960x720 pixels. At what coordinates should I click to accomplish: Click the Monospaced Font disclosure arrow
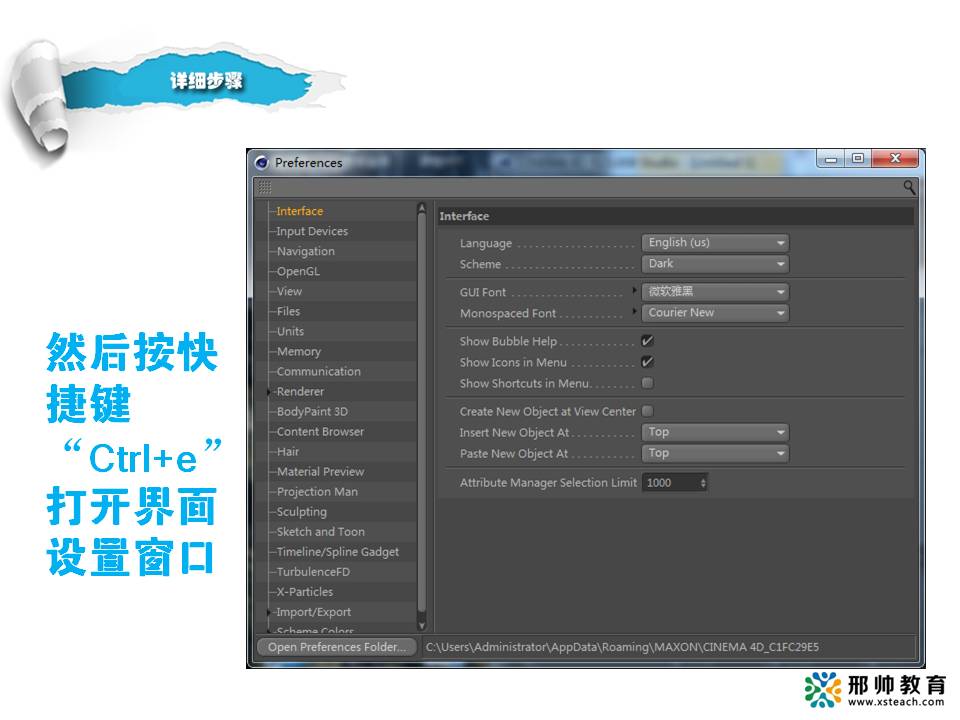point(634,312)
